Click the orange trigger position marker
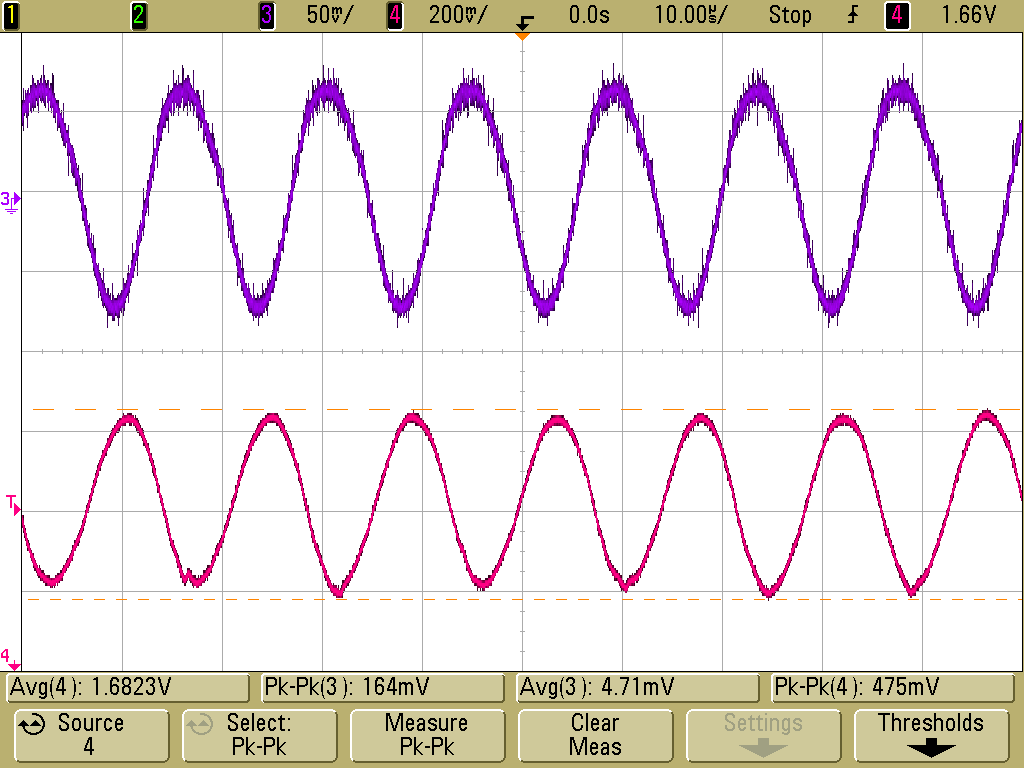 [x=522, y=36]
